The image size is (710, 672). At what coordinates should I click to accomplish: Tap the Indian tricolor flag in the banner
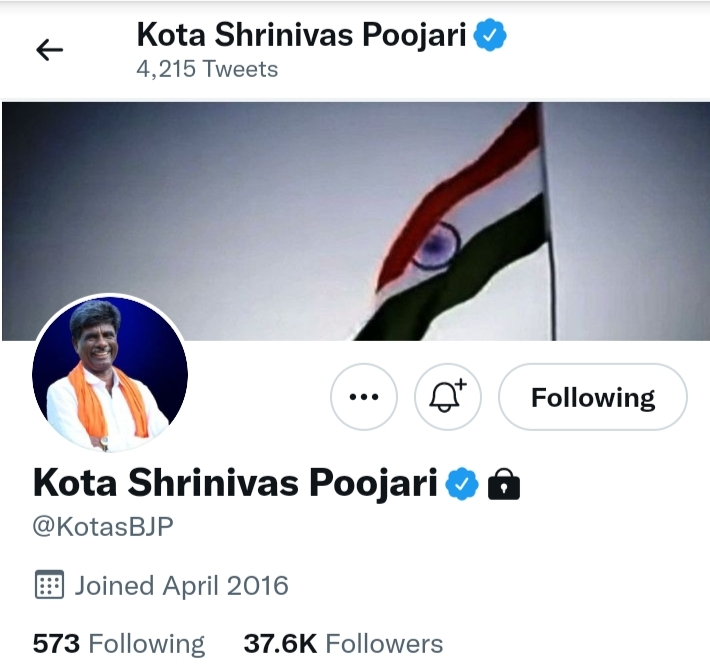[470, 220]
